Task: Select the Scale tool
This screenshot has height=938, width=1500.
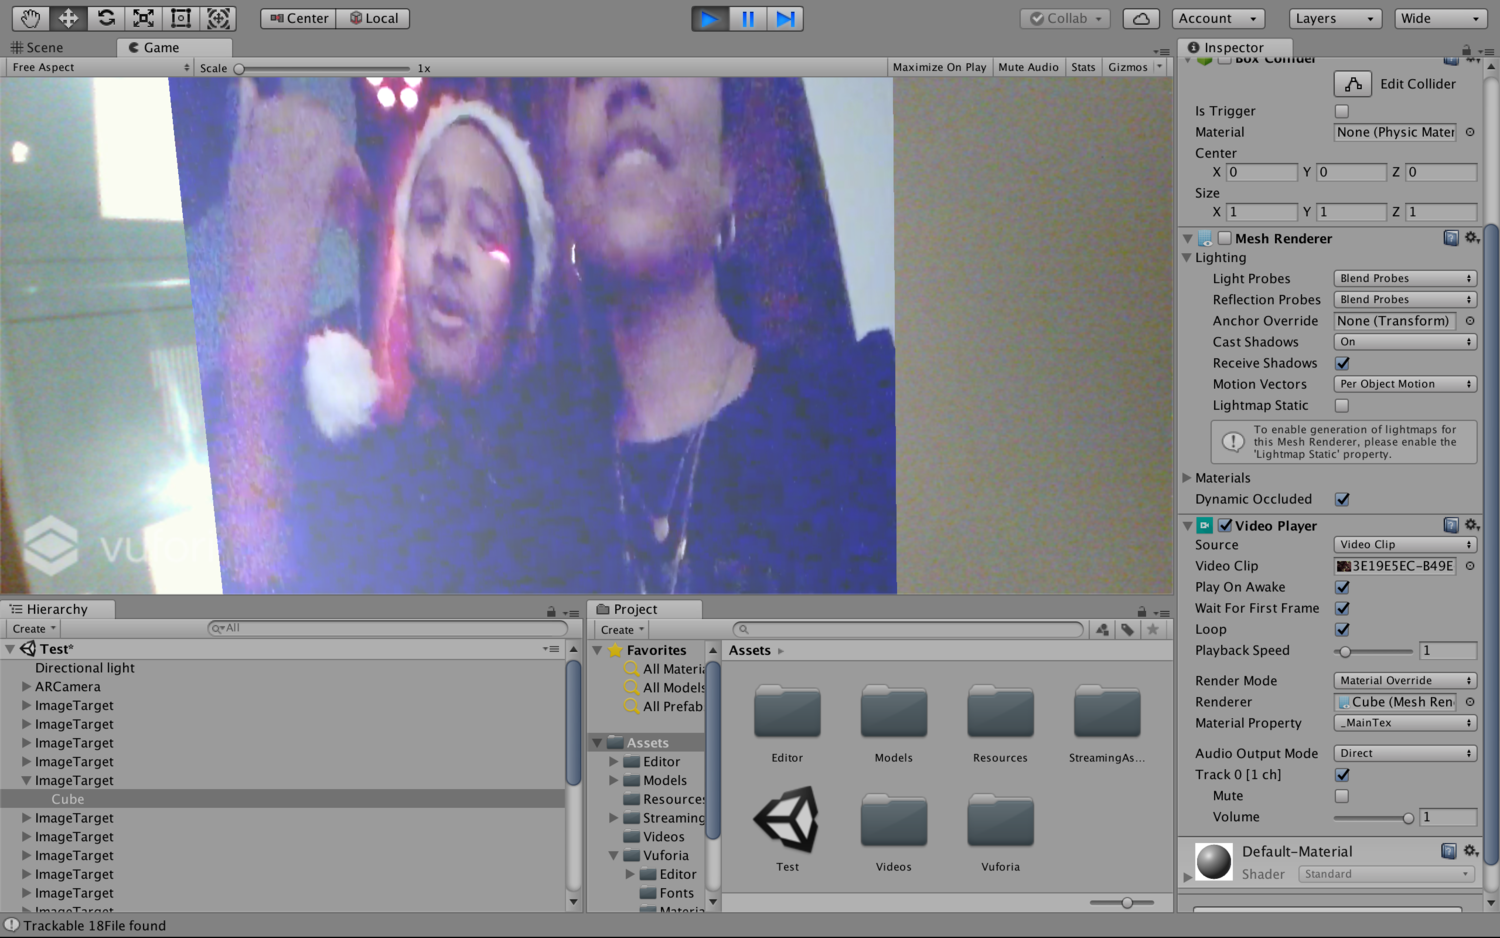Action: click(x=143, y=18)
